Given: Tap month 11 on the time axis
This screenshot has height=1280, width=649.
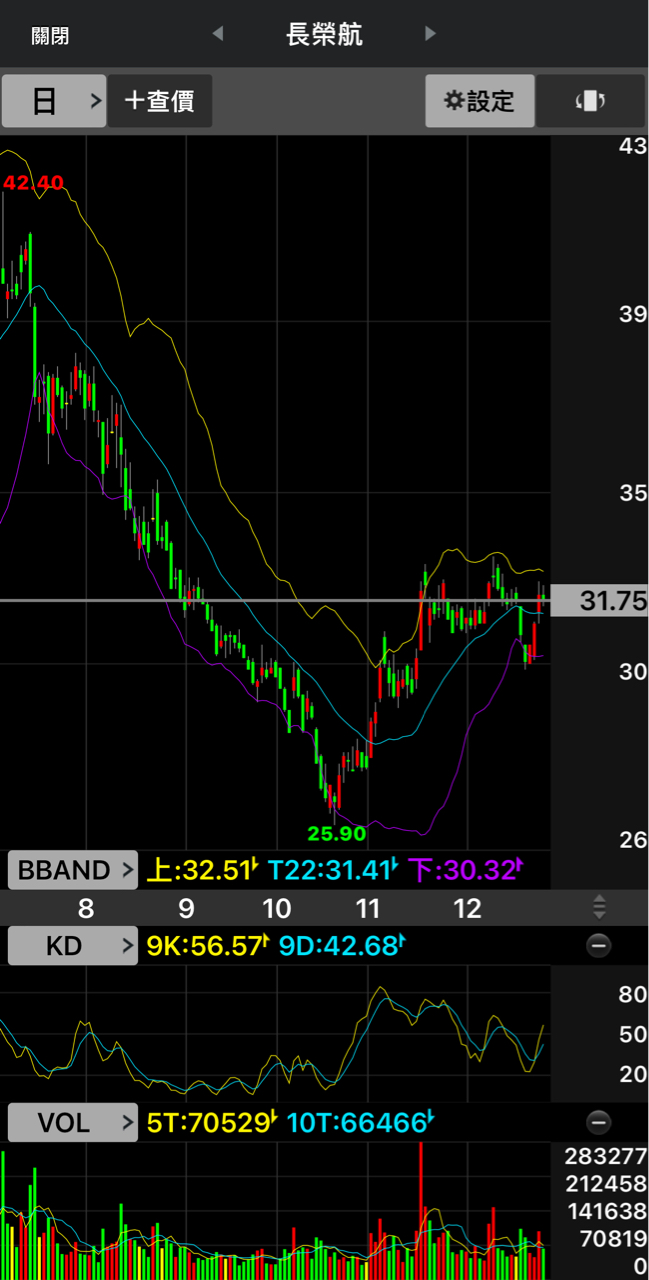Looking at the screenshot, I should click(368, 908).
